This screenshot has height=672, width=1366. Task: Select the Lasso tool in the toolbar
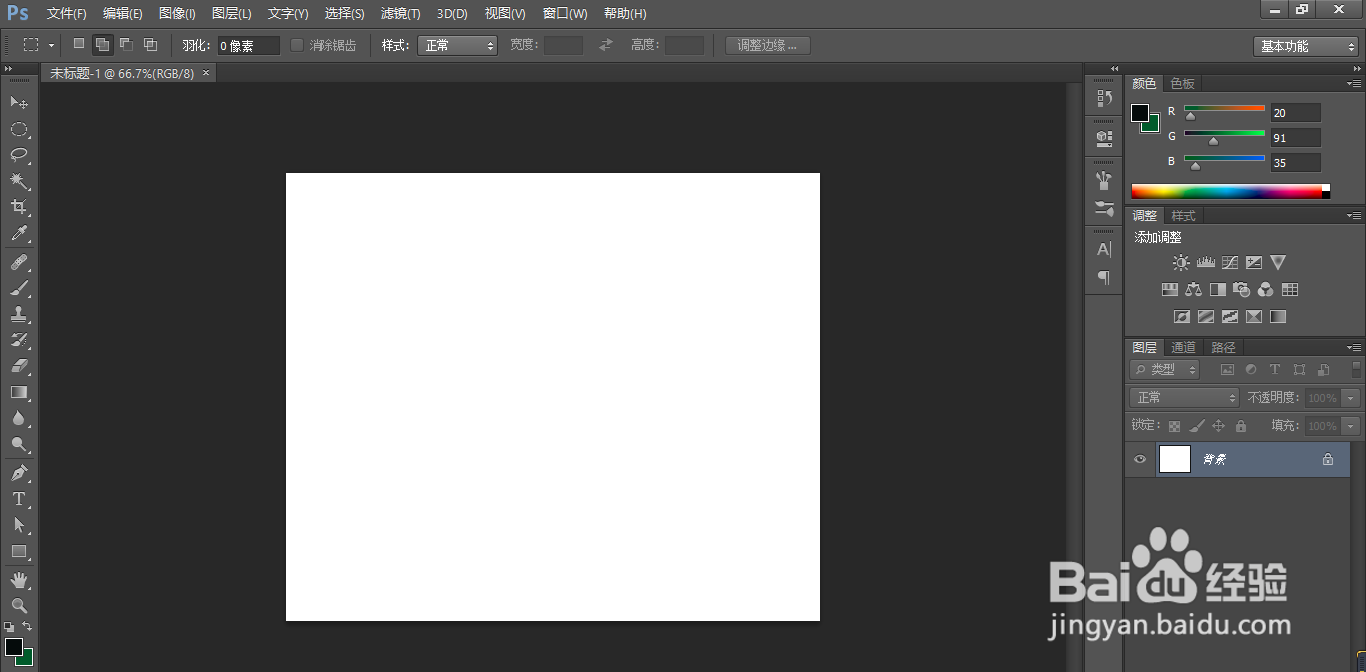(x=20, y=155)
